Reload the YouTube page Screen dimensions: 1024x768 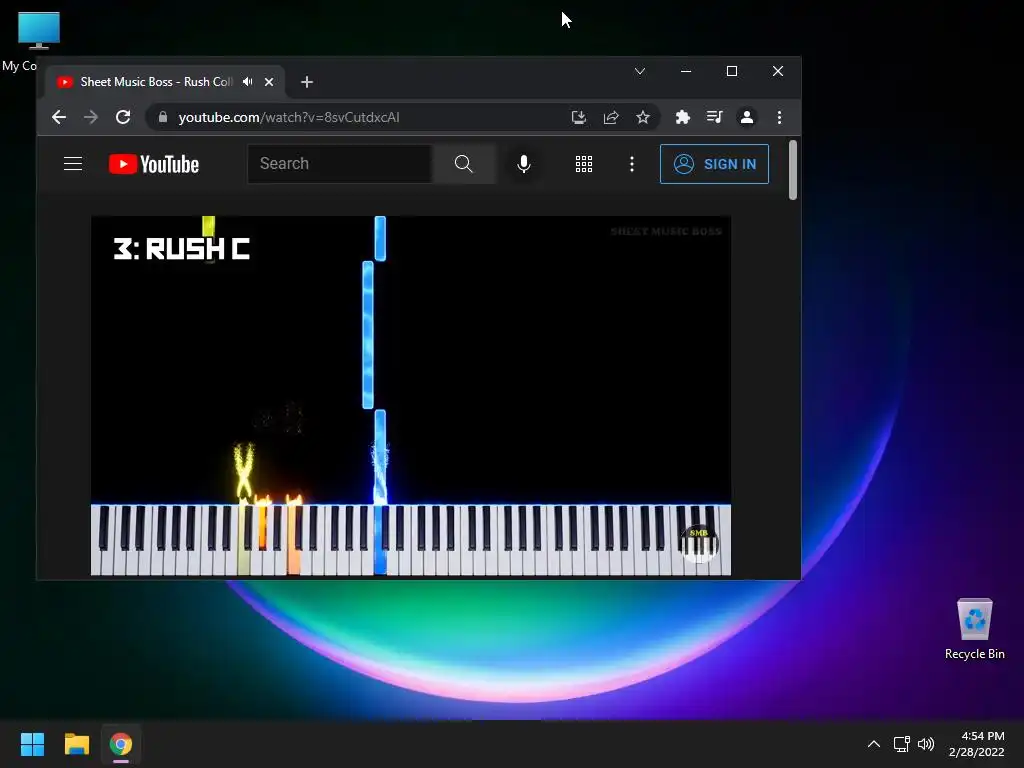(123, 117)
